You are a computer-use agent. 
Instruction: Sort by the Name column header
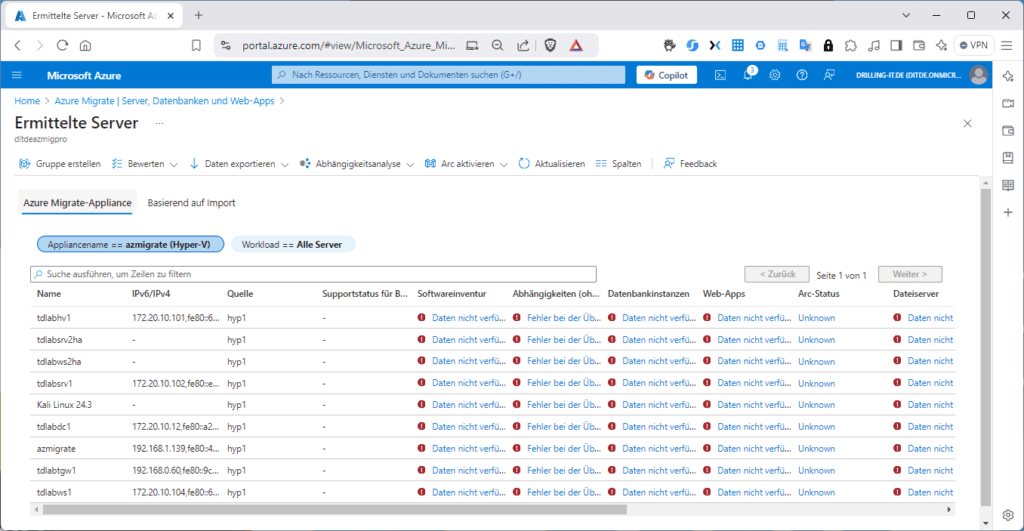point(49,294)
